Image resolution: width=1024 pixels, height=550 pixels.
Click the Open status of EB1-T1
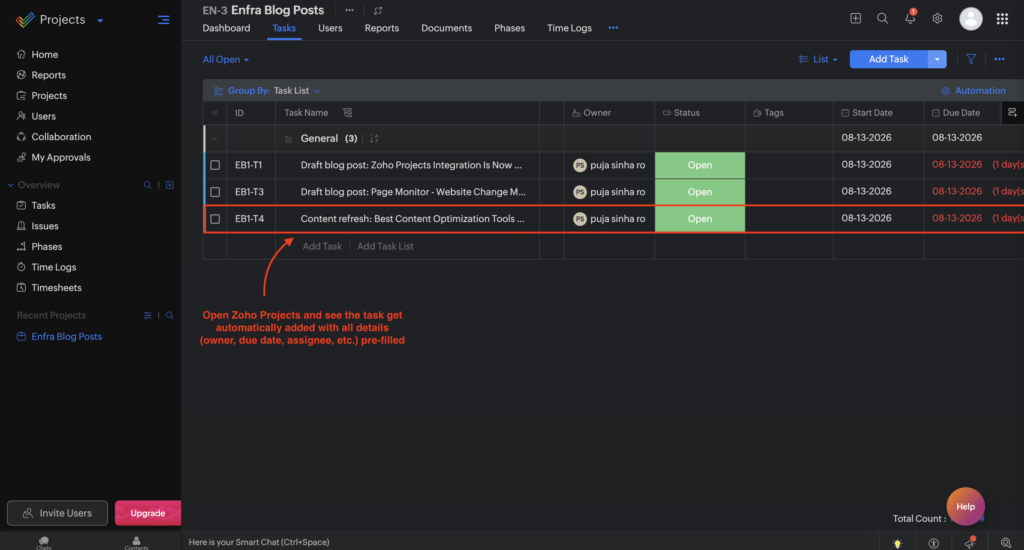699,165
